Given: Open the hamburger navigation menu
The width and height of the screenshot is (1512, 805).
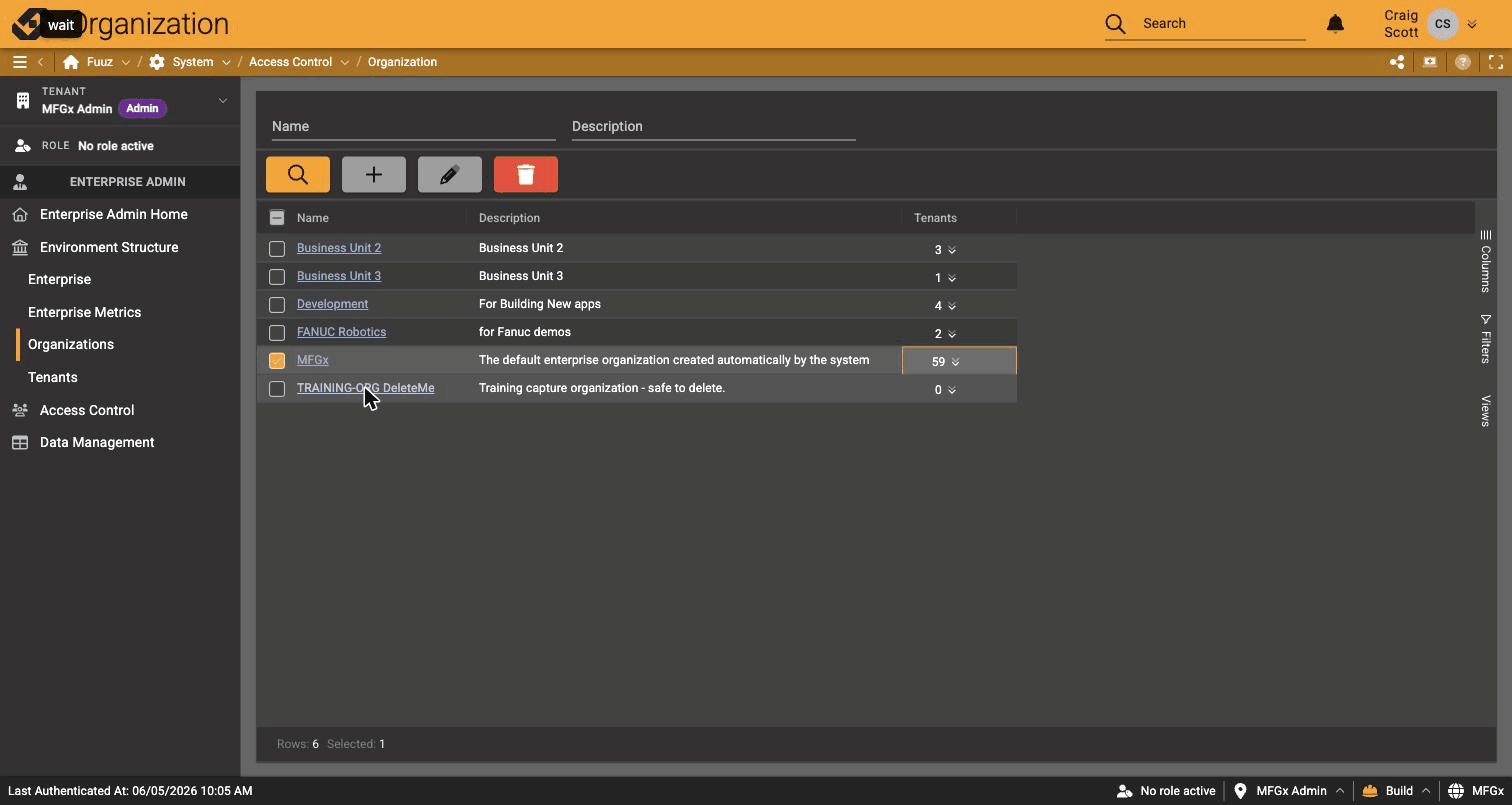Looking at the screenshot, I should pos(19,62).
